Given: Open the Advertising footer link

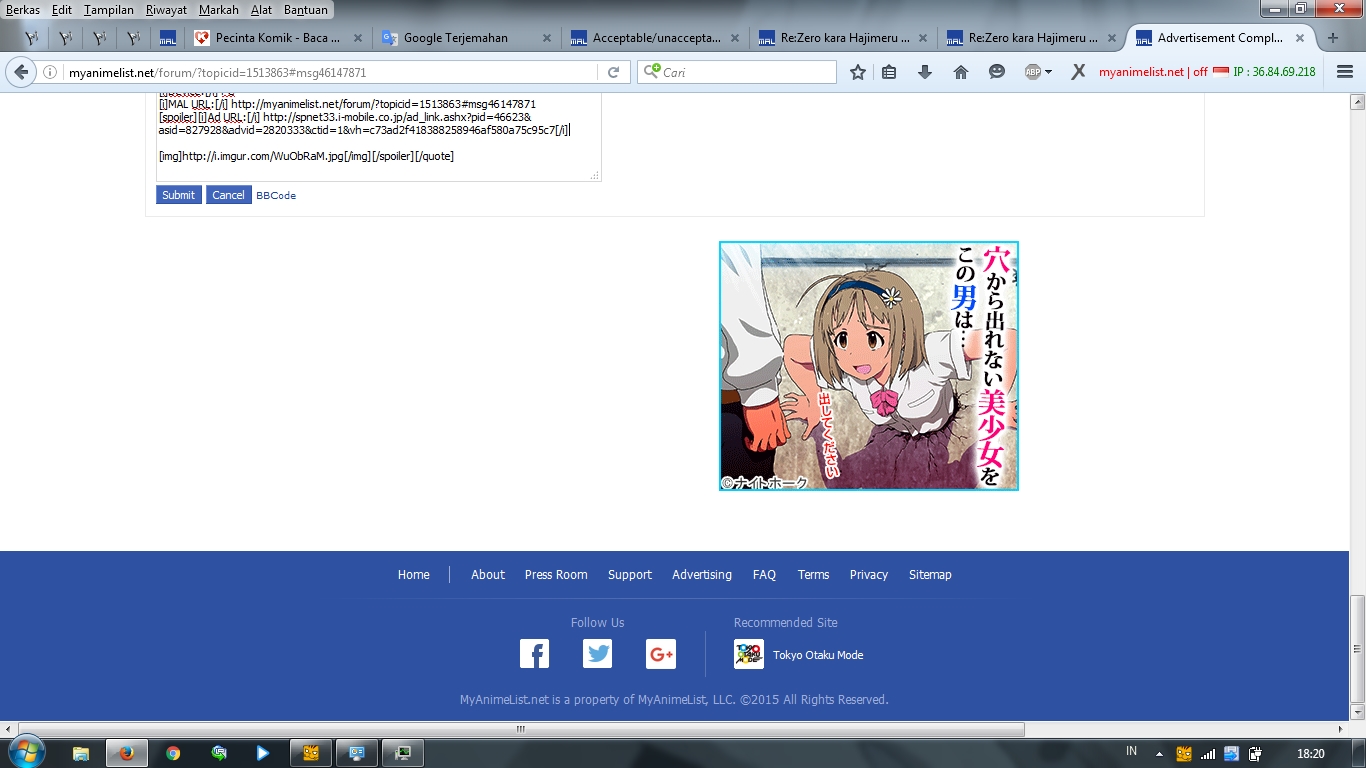Looking at the screenshot, I should tap(702, 575).
